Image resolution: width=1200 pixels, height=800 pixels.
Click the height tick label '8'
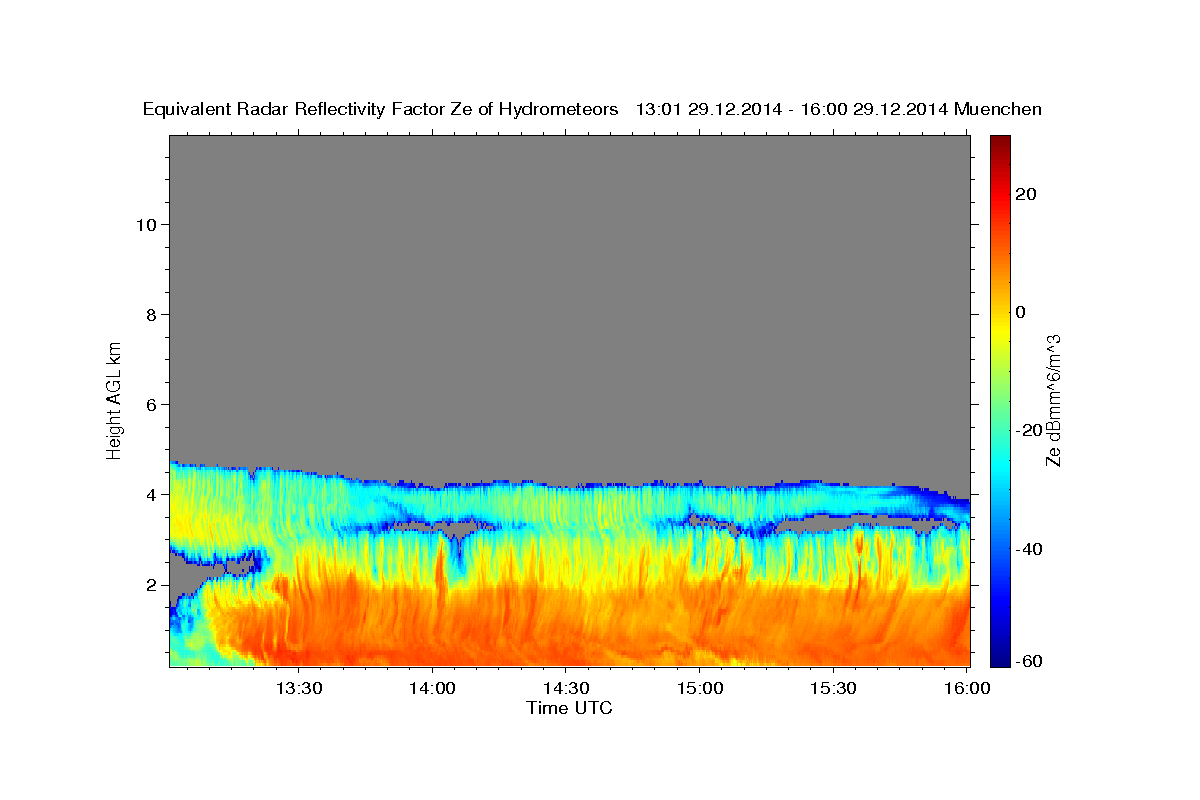click(149, 314)
